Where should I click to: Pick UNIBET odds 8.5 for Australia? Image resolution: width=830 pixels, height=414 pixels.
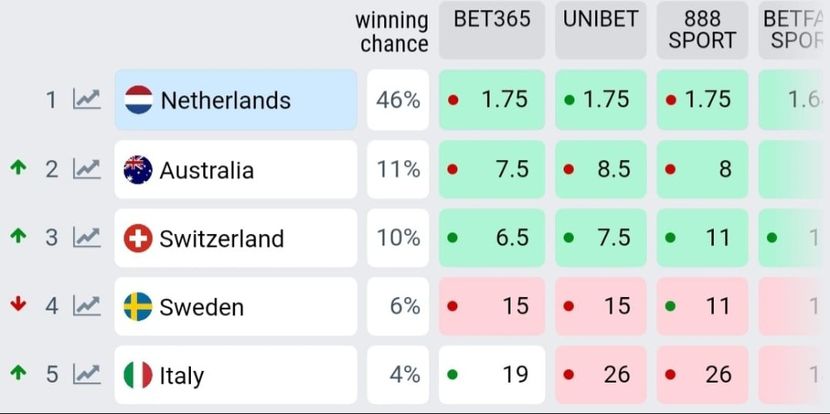[x=601, y=169]
